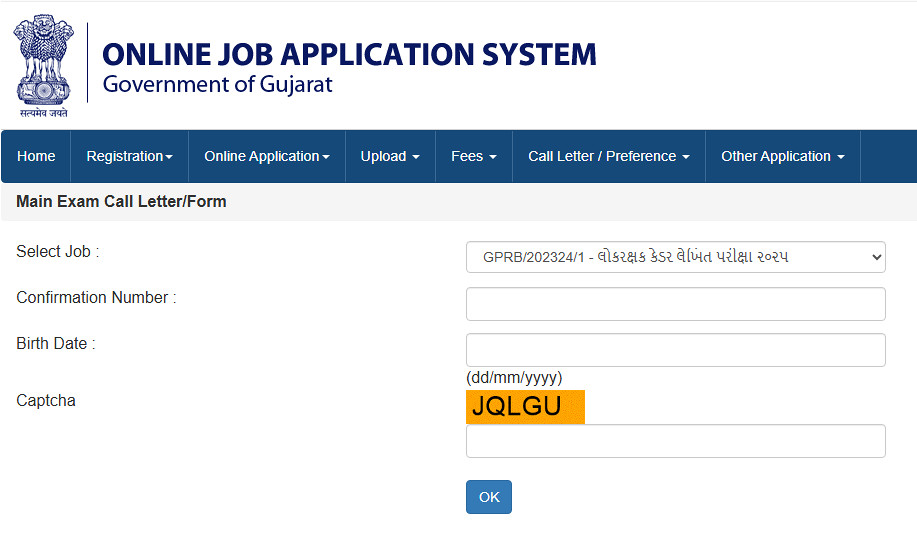
Task: Click the Select Job label
Action: tap(57, 252)
